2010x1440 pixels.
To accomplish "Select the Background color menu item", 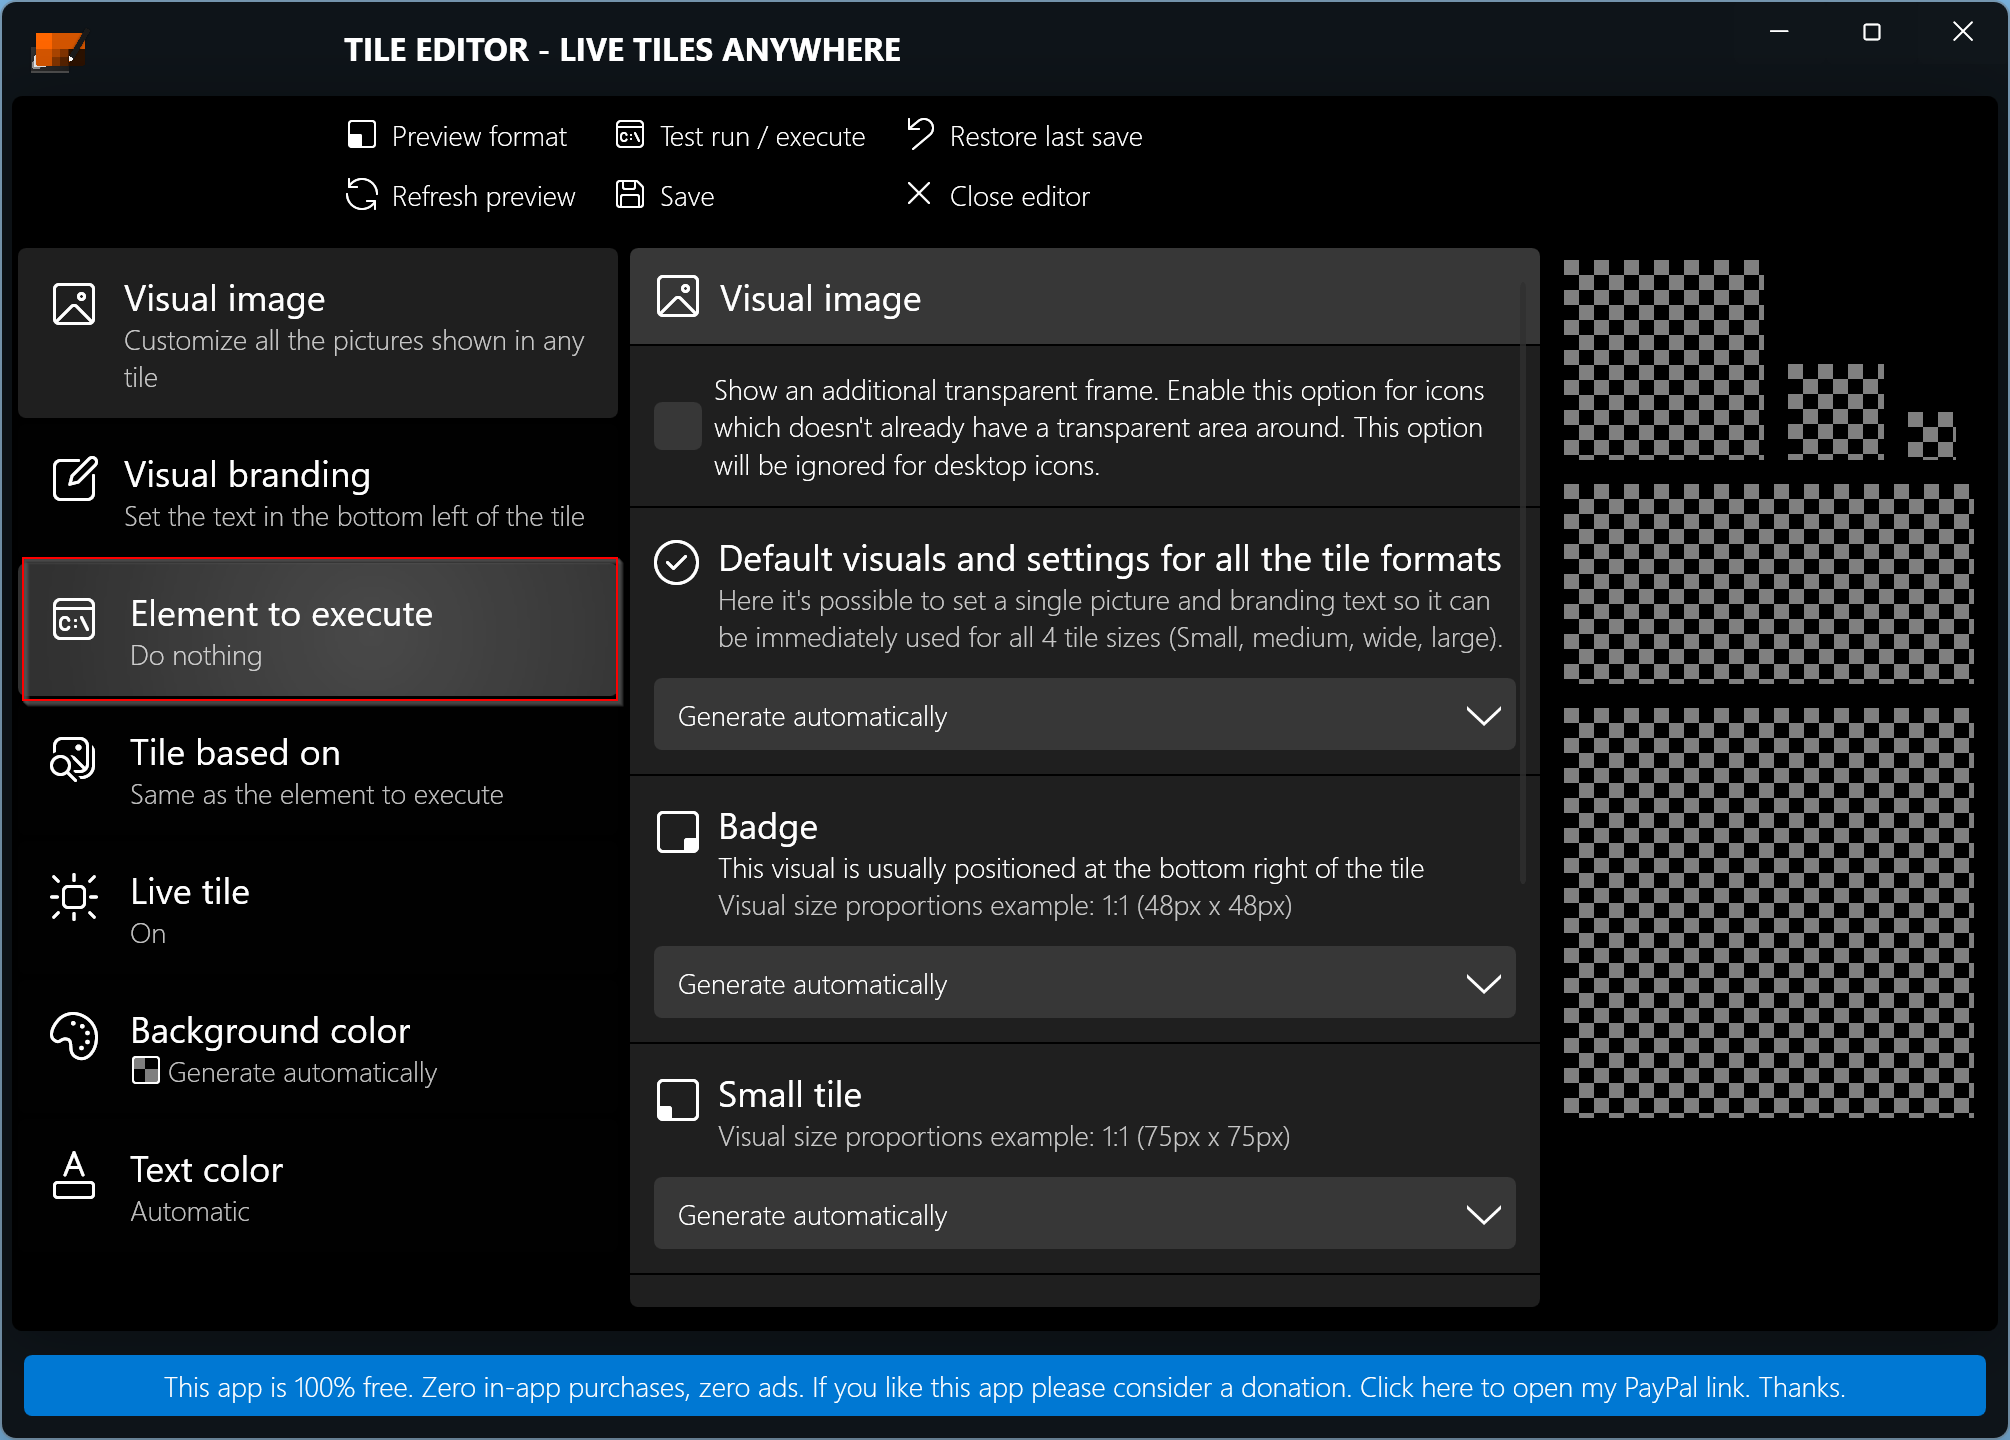I will click(318, 1049).
